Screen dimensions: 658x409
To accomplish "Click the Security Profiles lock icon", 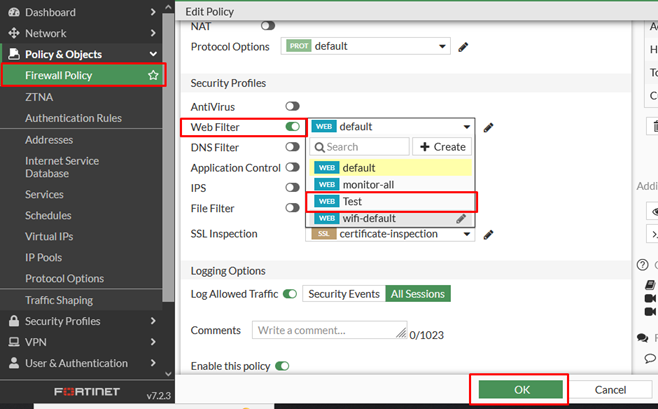I will pyautogui.click(x=13, y=321).
